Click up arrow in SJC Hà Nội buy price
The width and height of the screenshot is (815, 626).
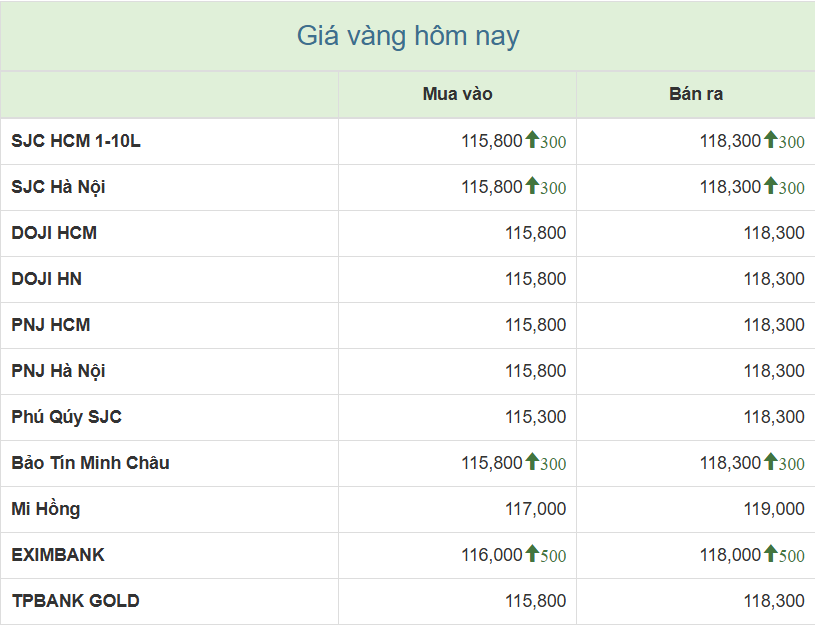click(x=532, y=187)
